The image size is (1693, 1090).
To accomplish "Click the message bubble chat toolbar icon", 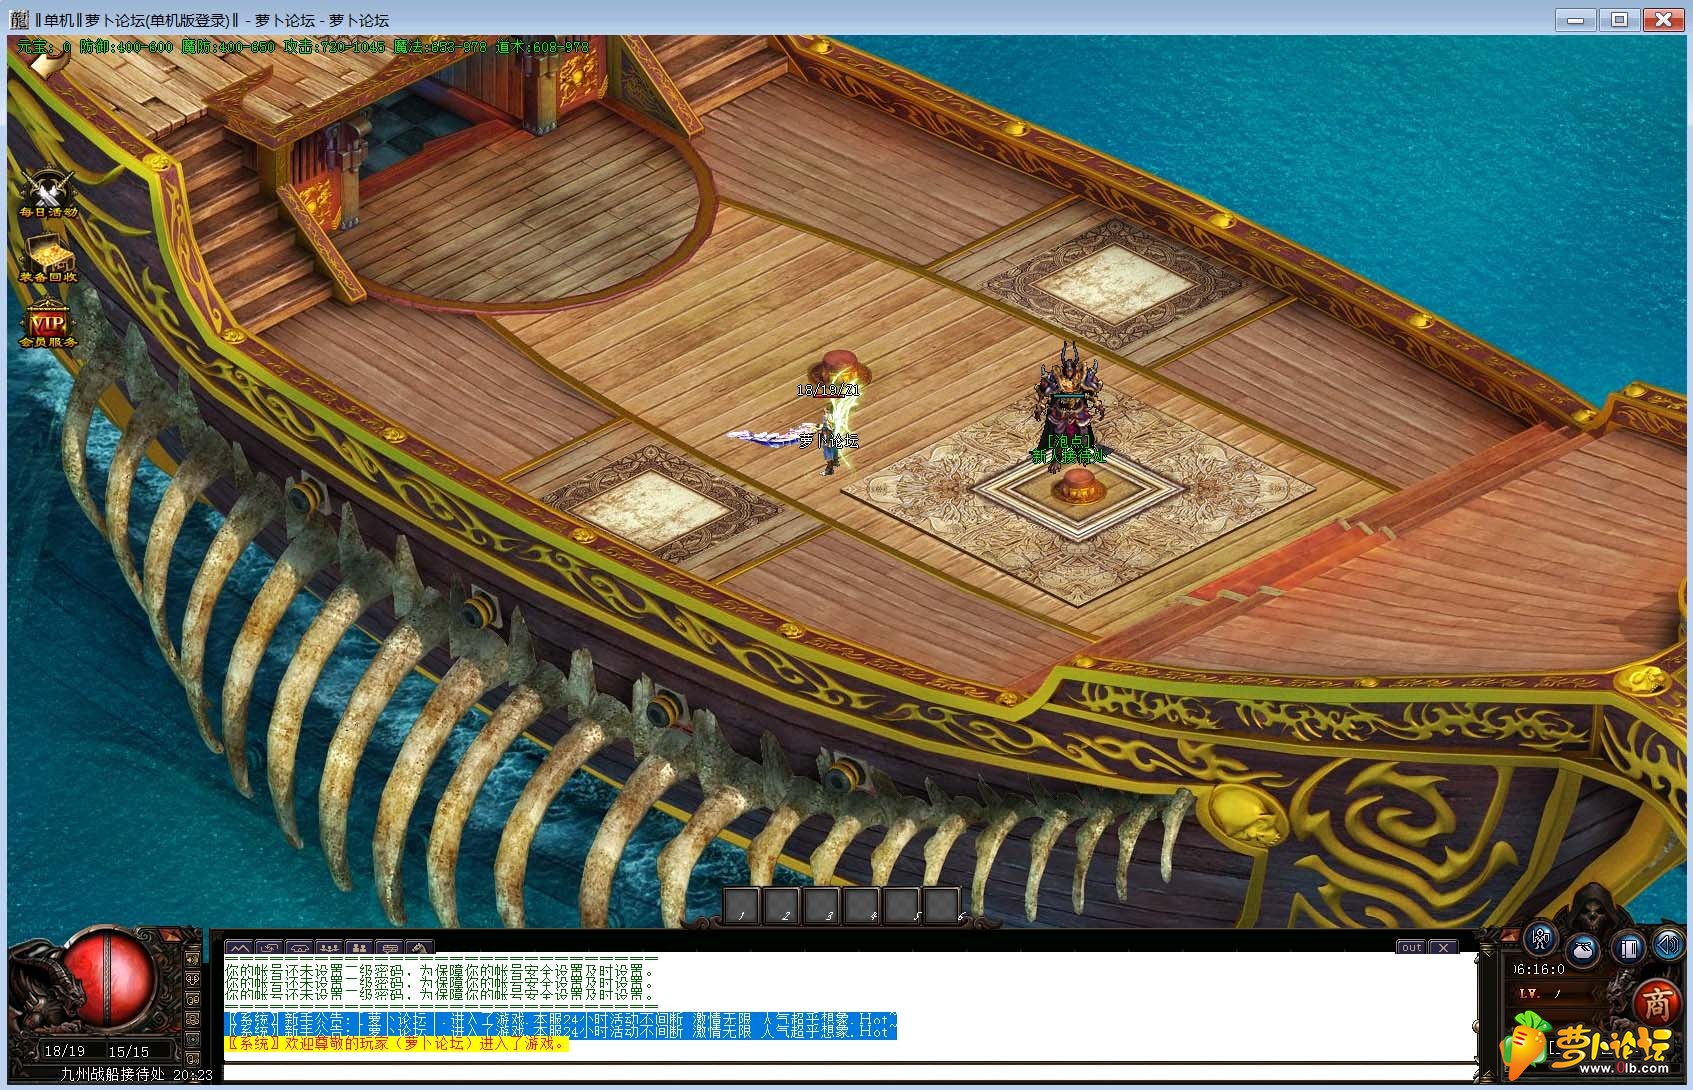I will (389, 947).
